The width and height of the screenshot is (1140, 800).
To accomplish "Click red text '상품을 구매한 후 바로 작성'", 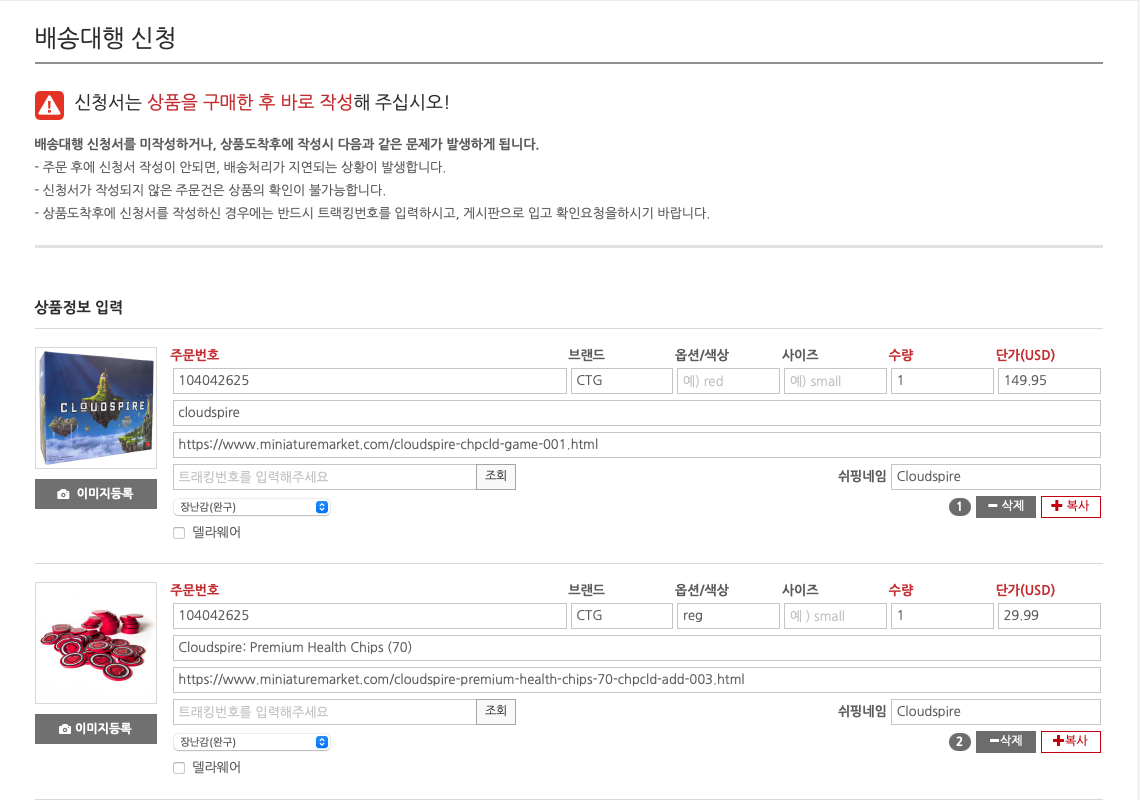I will tap(250, 102).
